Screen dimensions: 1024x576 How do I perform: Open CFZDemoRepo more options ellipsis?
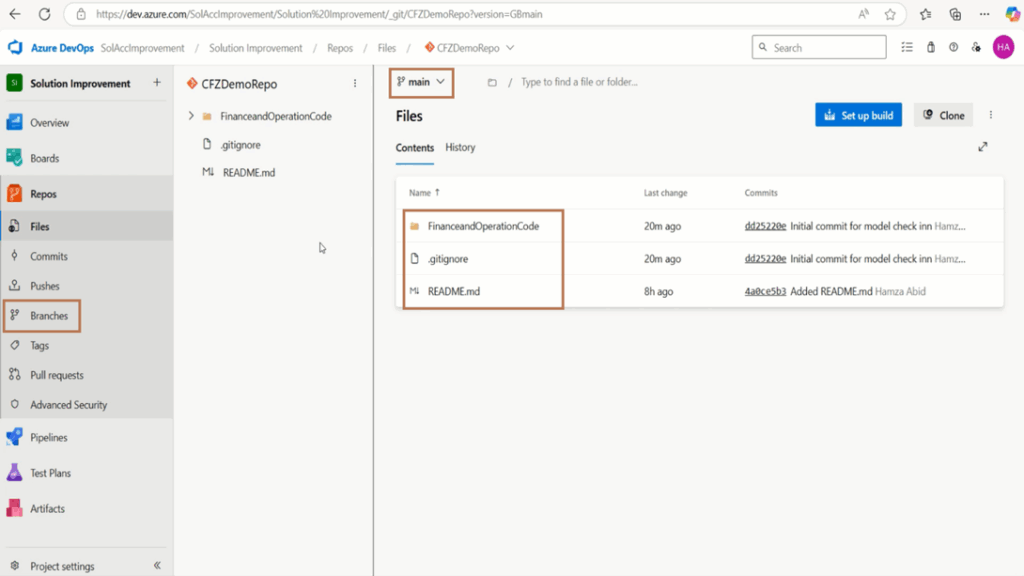[x=355, y=84]
